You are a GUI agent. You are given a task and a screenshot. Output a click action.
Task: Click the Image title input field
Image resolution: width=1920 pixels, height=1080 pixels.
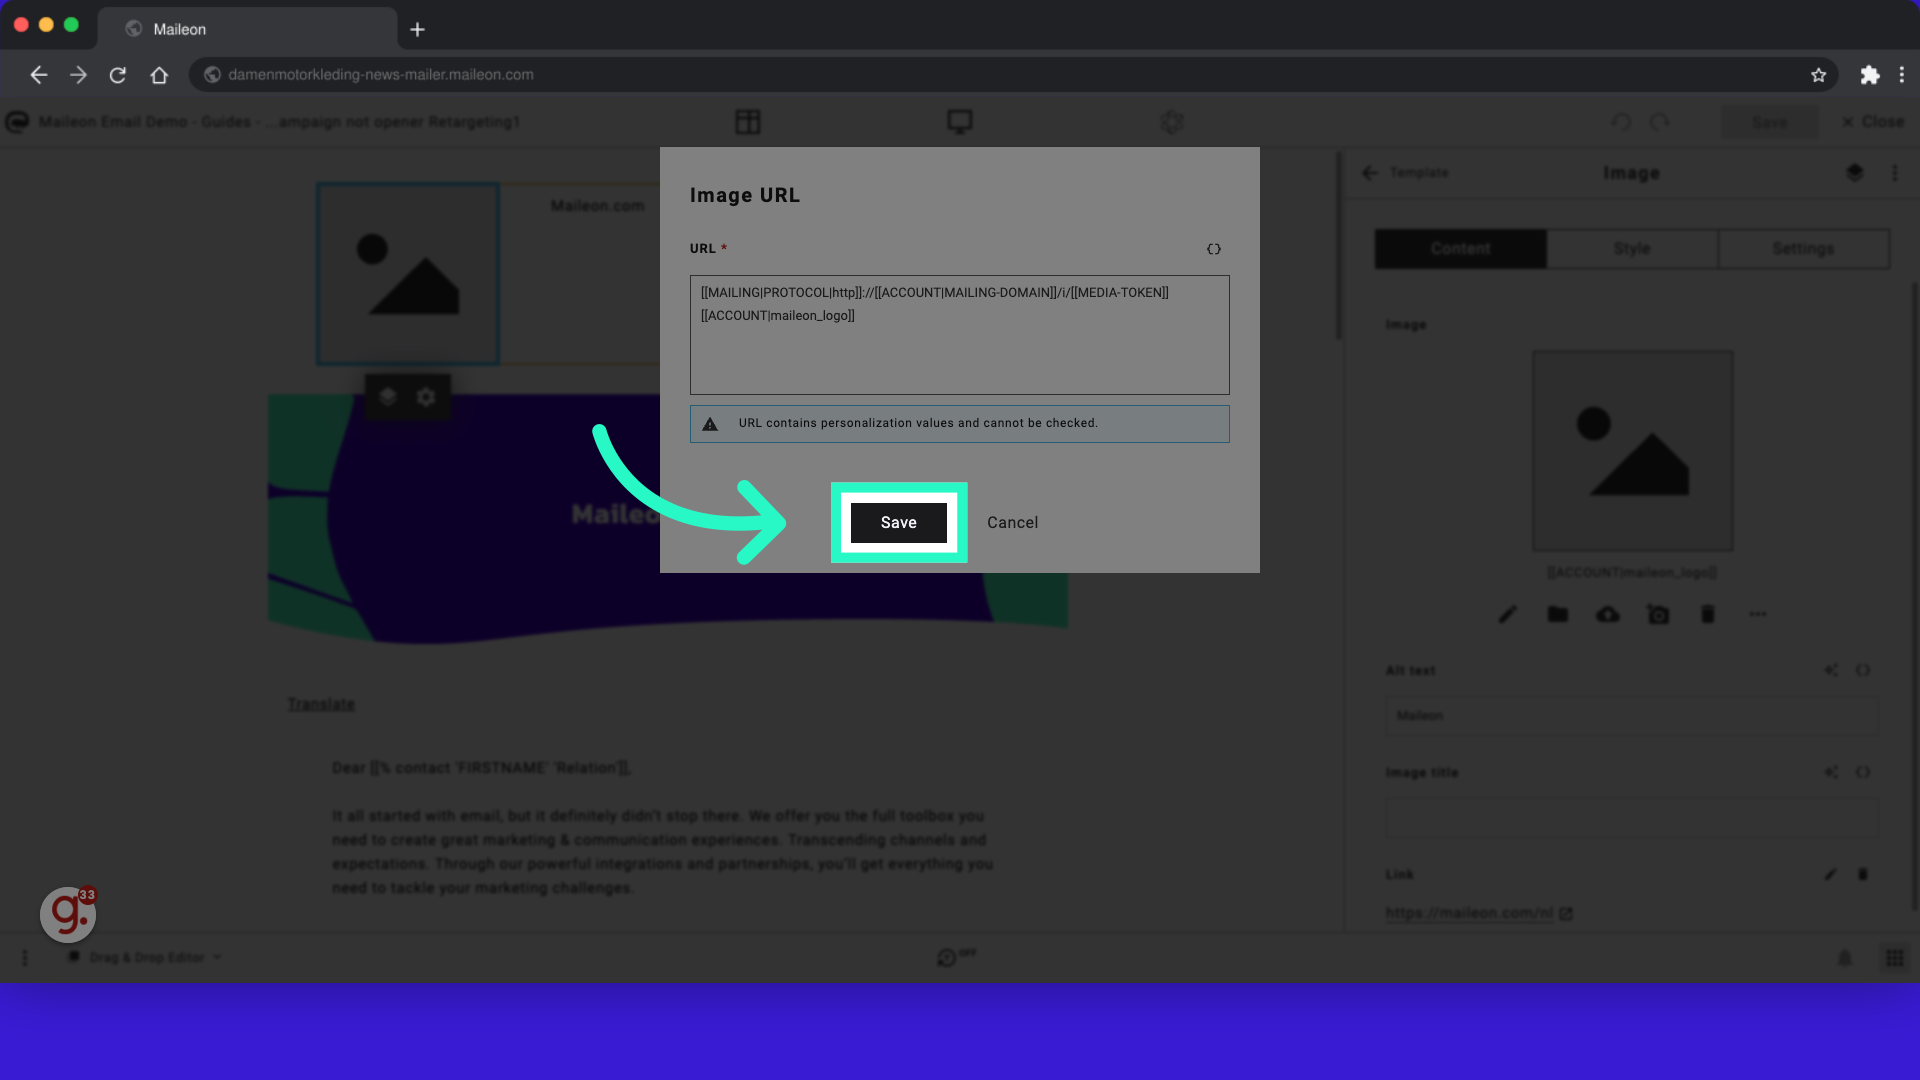click(1632, 818)
